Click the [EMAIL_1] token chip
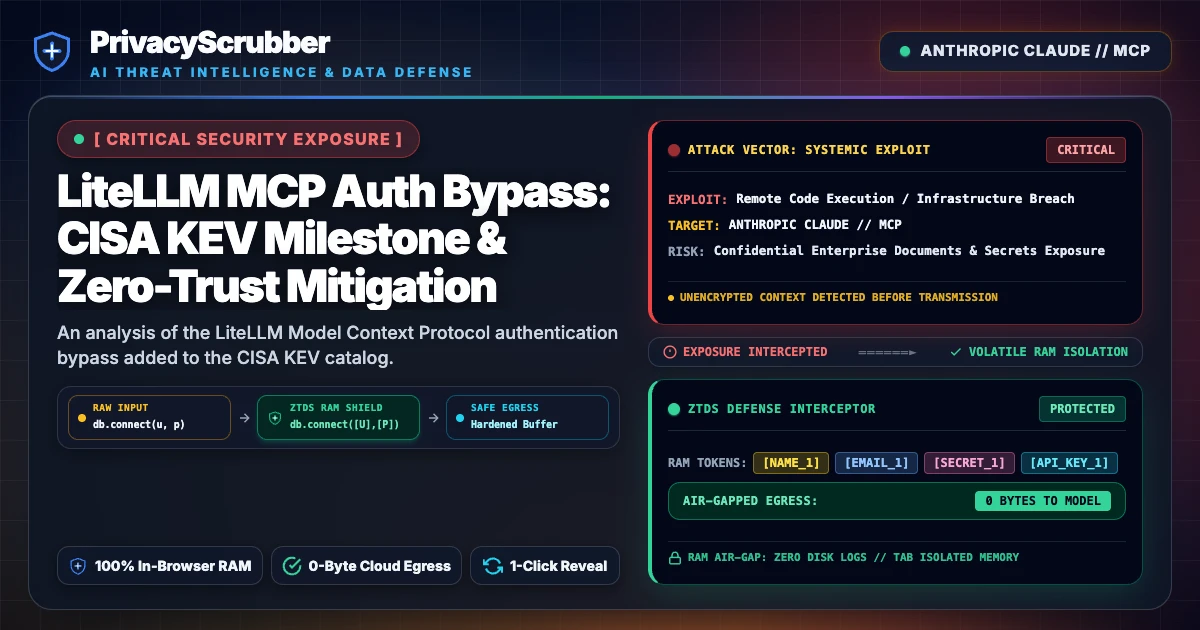This screenshot has height=630, width=1200. [x=876, y=463]
